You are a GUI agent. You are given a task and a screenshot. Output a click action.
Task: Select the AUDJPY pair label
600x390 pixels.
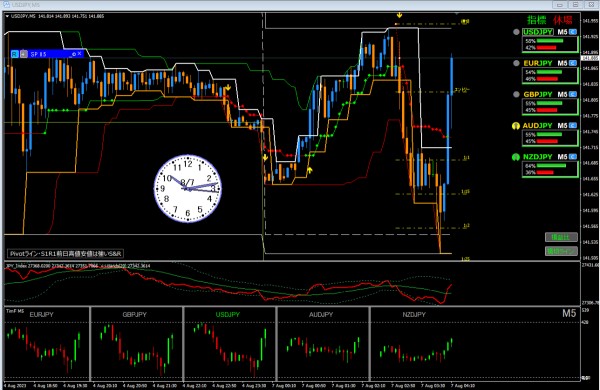pos(538,126)
